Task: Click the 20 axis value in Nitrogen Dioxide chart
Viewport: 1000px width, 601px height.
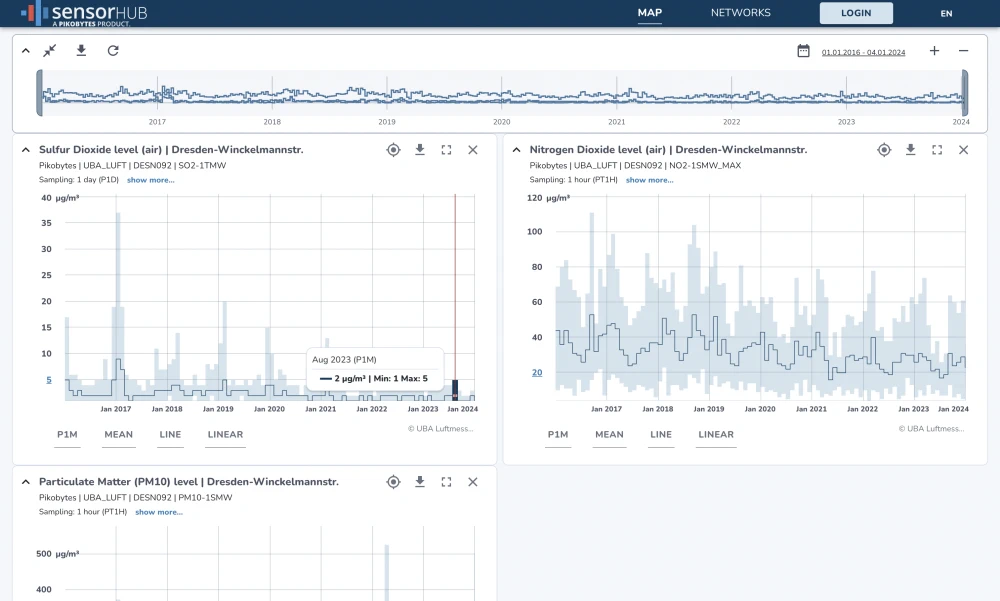Action: click(537, 373)
